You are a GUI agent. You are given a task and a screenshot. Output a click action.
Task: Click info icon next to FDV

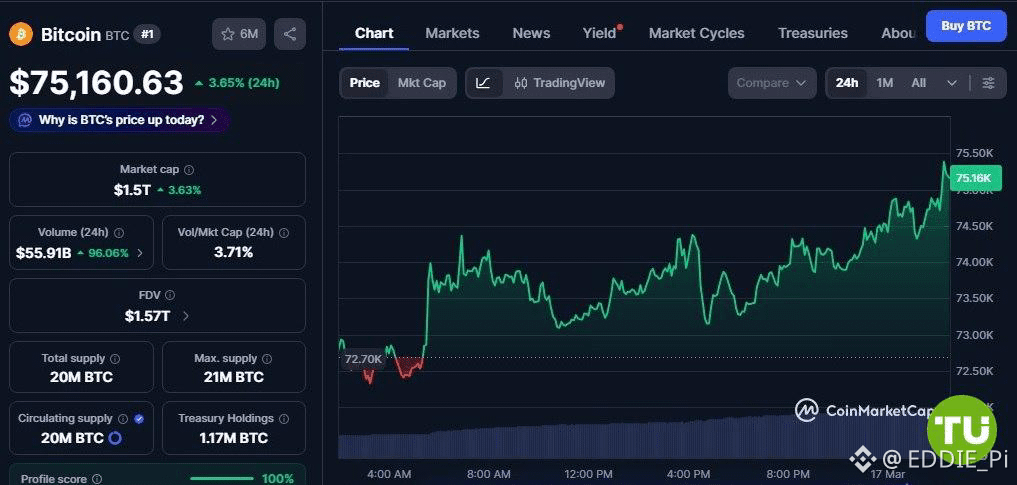click(x=170, y=295)
